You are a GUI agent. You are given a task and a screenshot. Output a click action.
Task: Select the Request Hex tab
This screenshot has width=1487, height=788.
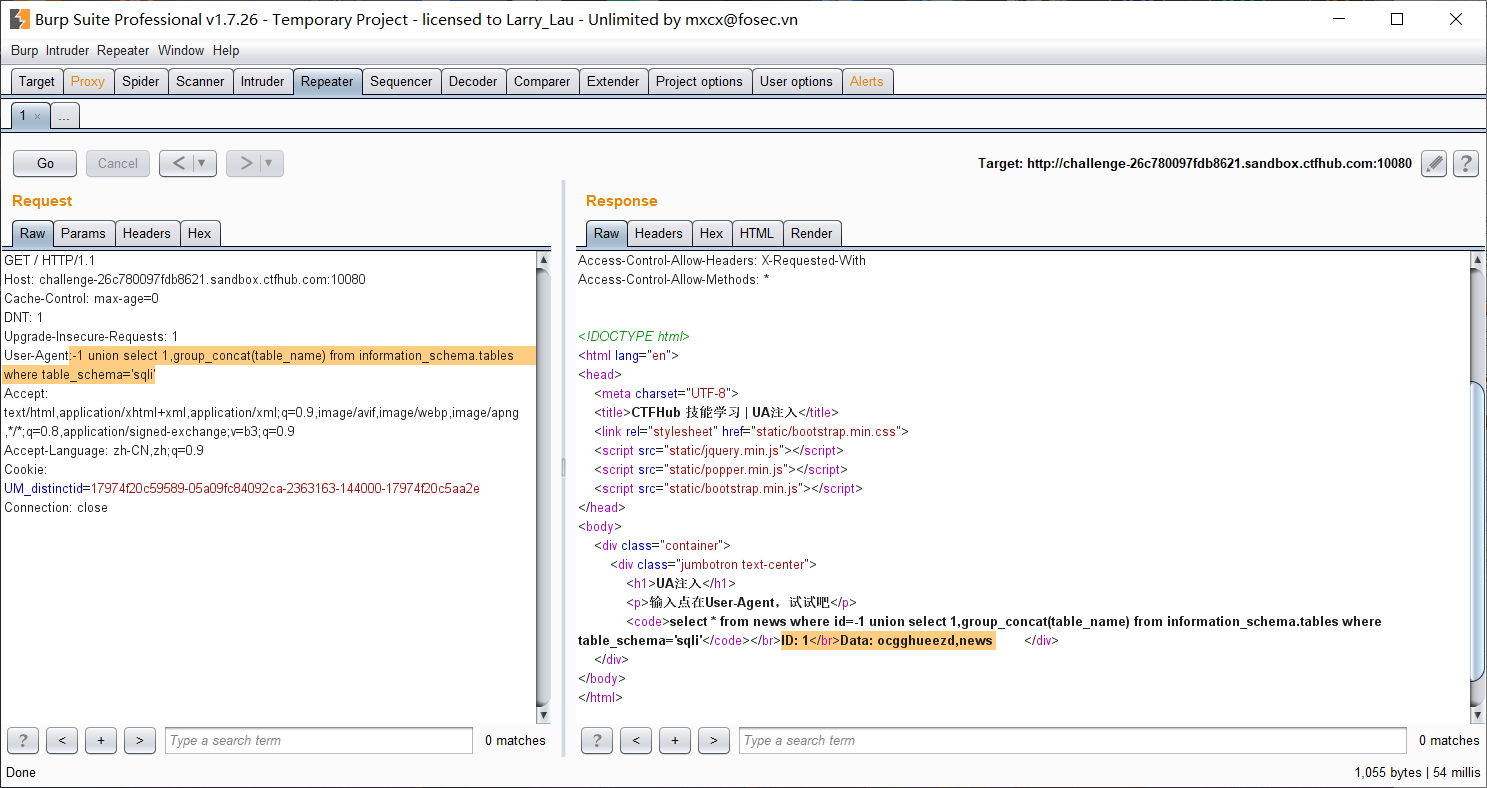(200, 233)
